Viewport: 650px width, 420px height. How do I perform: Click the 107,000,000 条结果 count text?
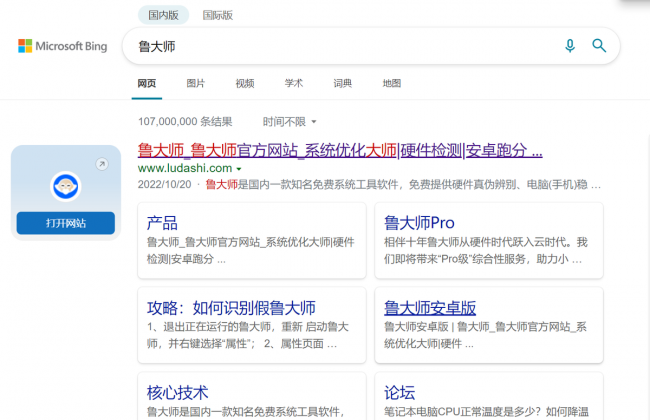pyautogui.click(x=185, y=121)
